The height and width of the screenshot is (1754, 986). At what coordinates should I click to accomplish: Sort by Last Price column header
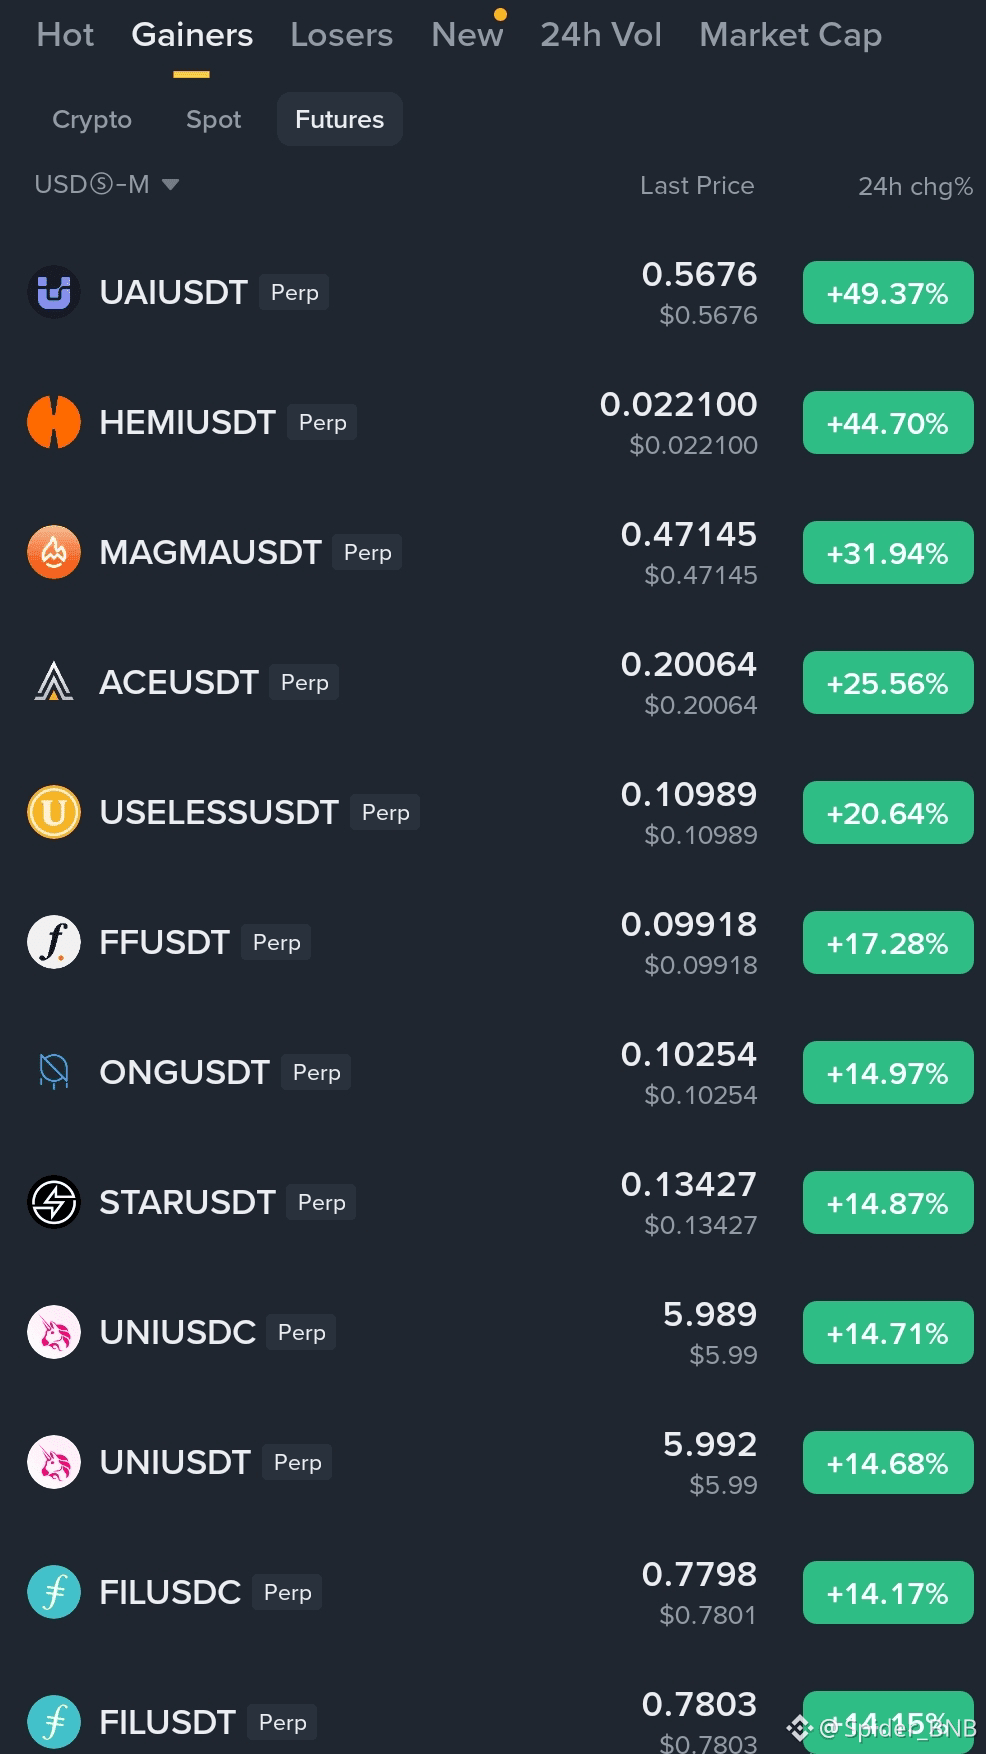click(697, 186)
